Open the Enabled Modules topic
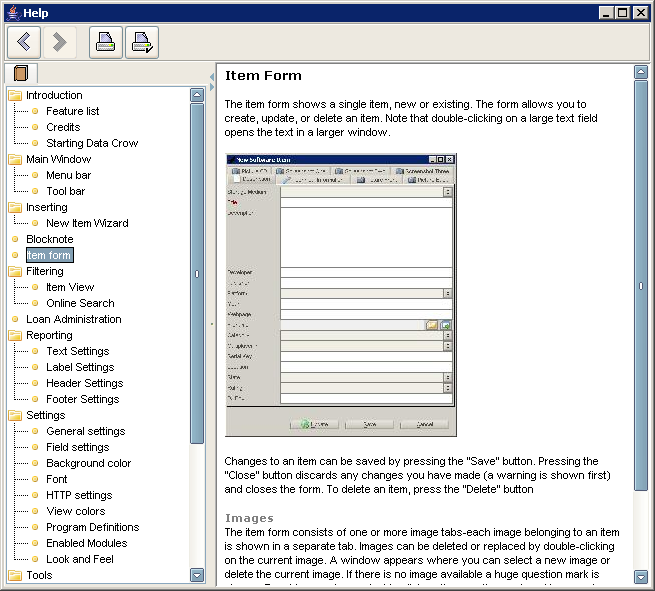The width and height of the screenshot is (655, 591). tap(87, 543)
